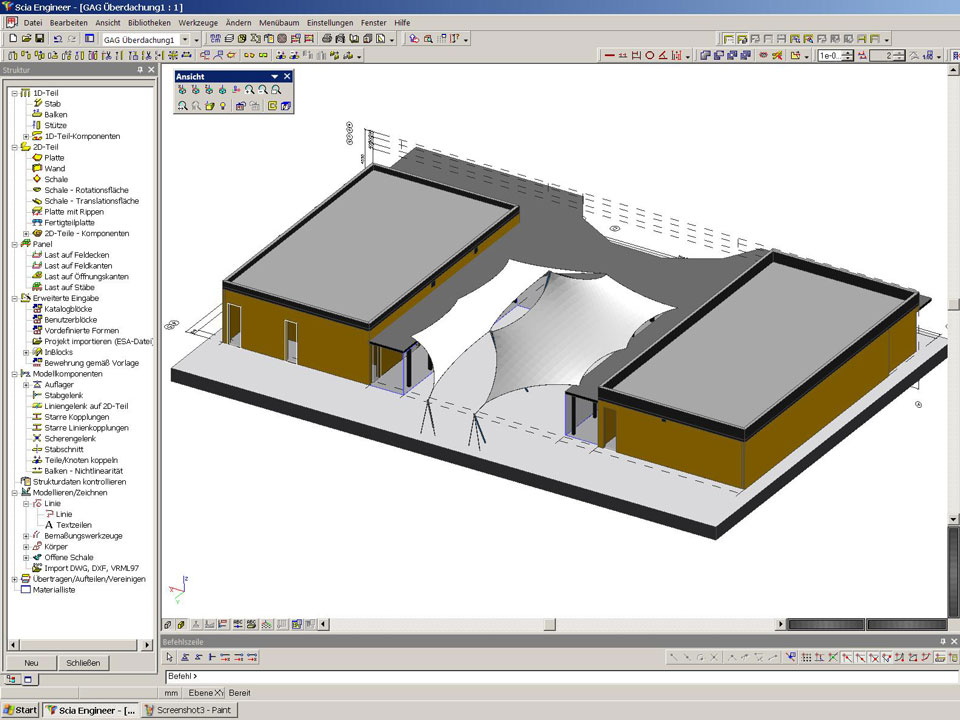Click the Open file folder icon
960x720 pixels.
pyautogui.click(x=26, y=39)
